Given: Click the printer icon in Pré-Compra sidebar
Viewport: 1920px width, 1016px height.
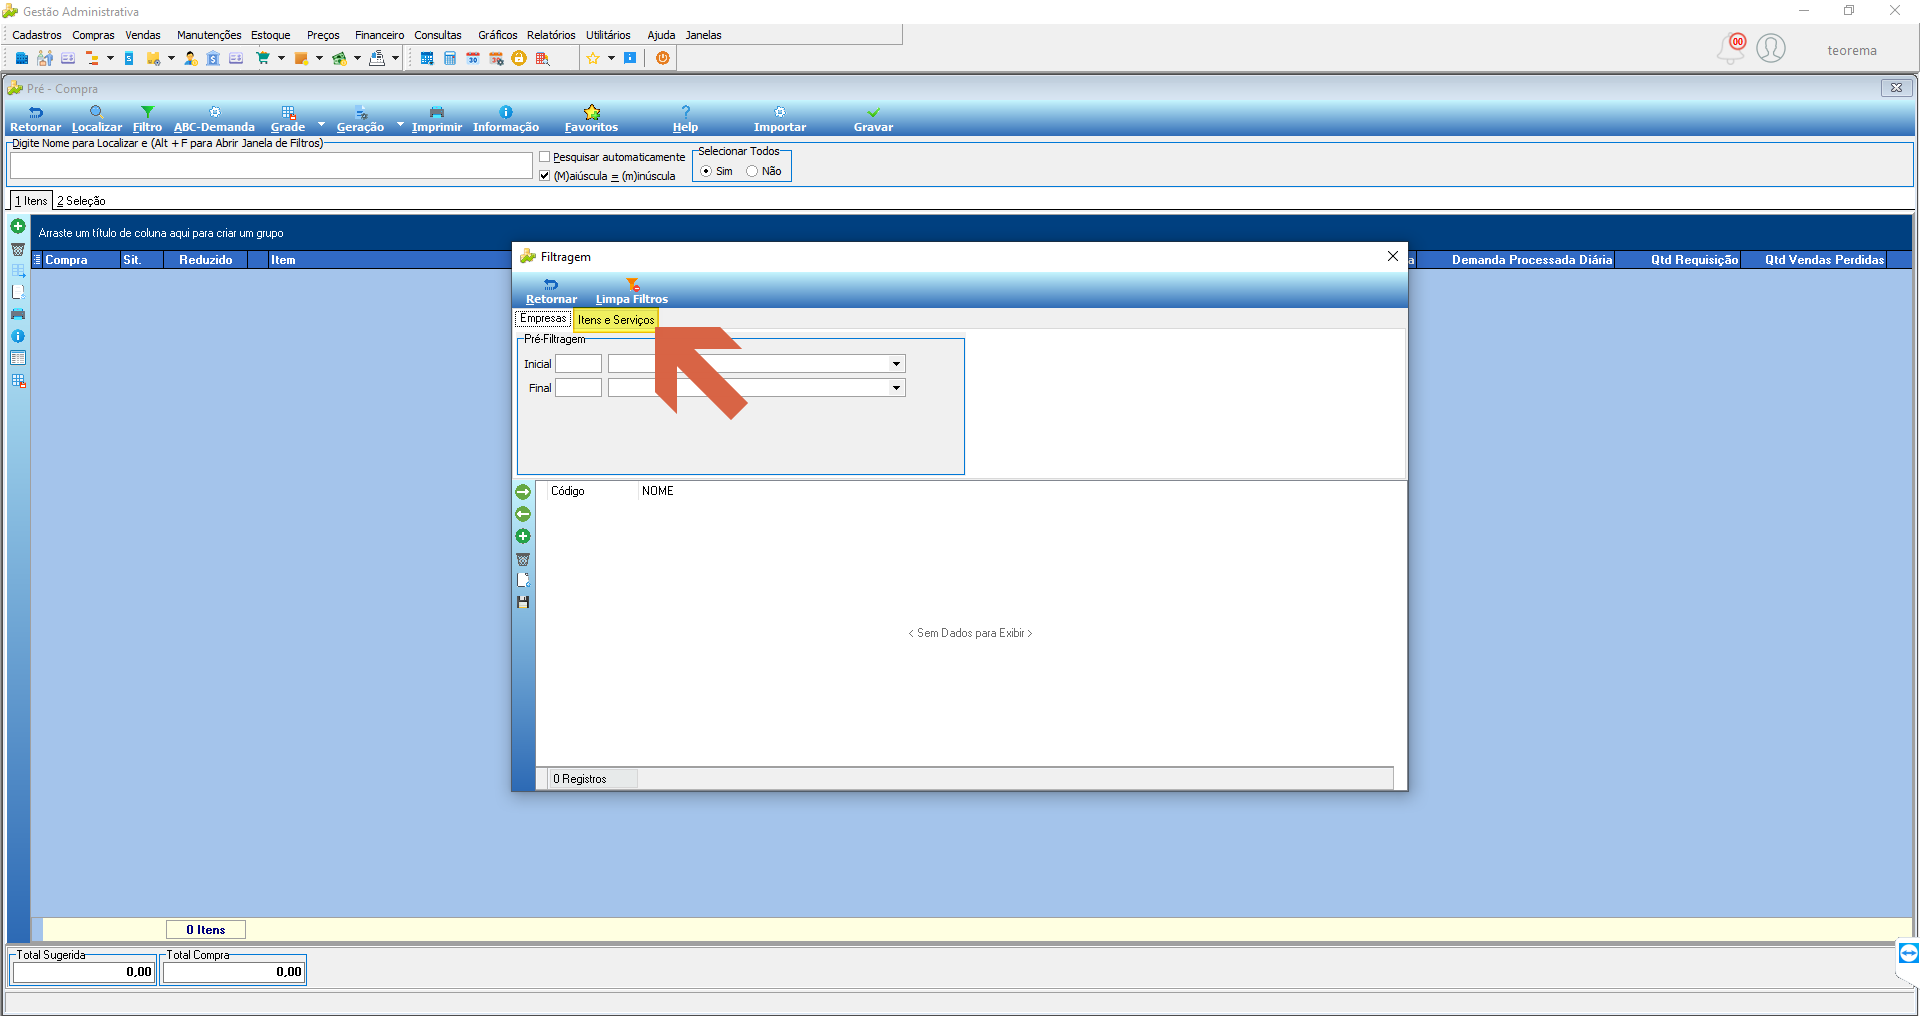Looking at the screenshot, I should pyautogui.click(x=18, y=314).
